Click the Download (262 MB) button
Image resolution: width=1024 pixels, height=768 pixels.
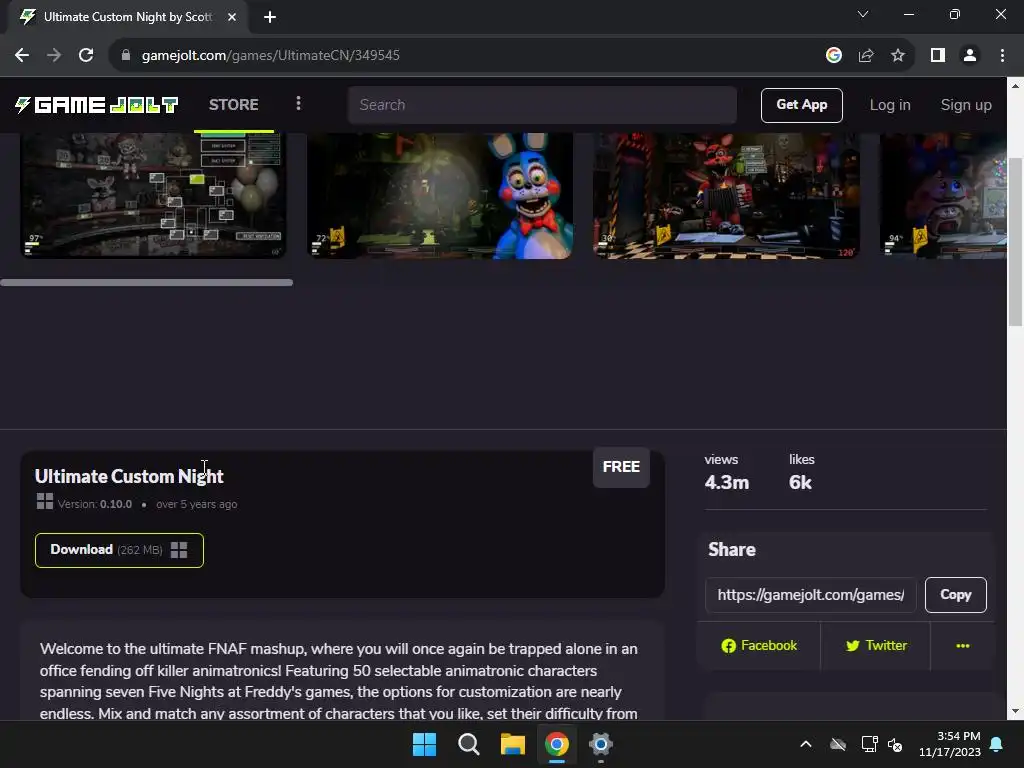coord(120,550)
